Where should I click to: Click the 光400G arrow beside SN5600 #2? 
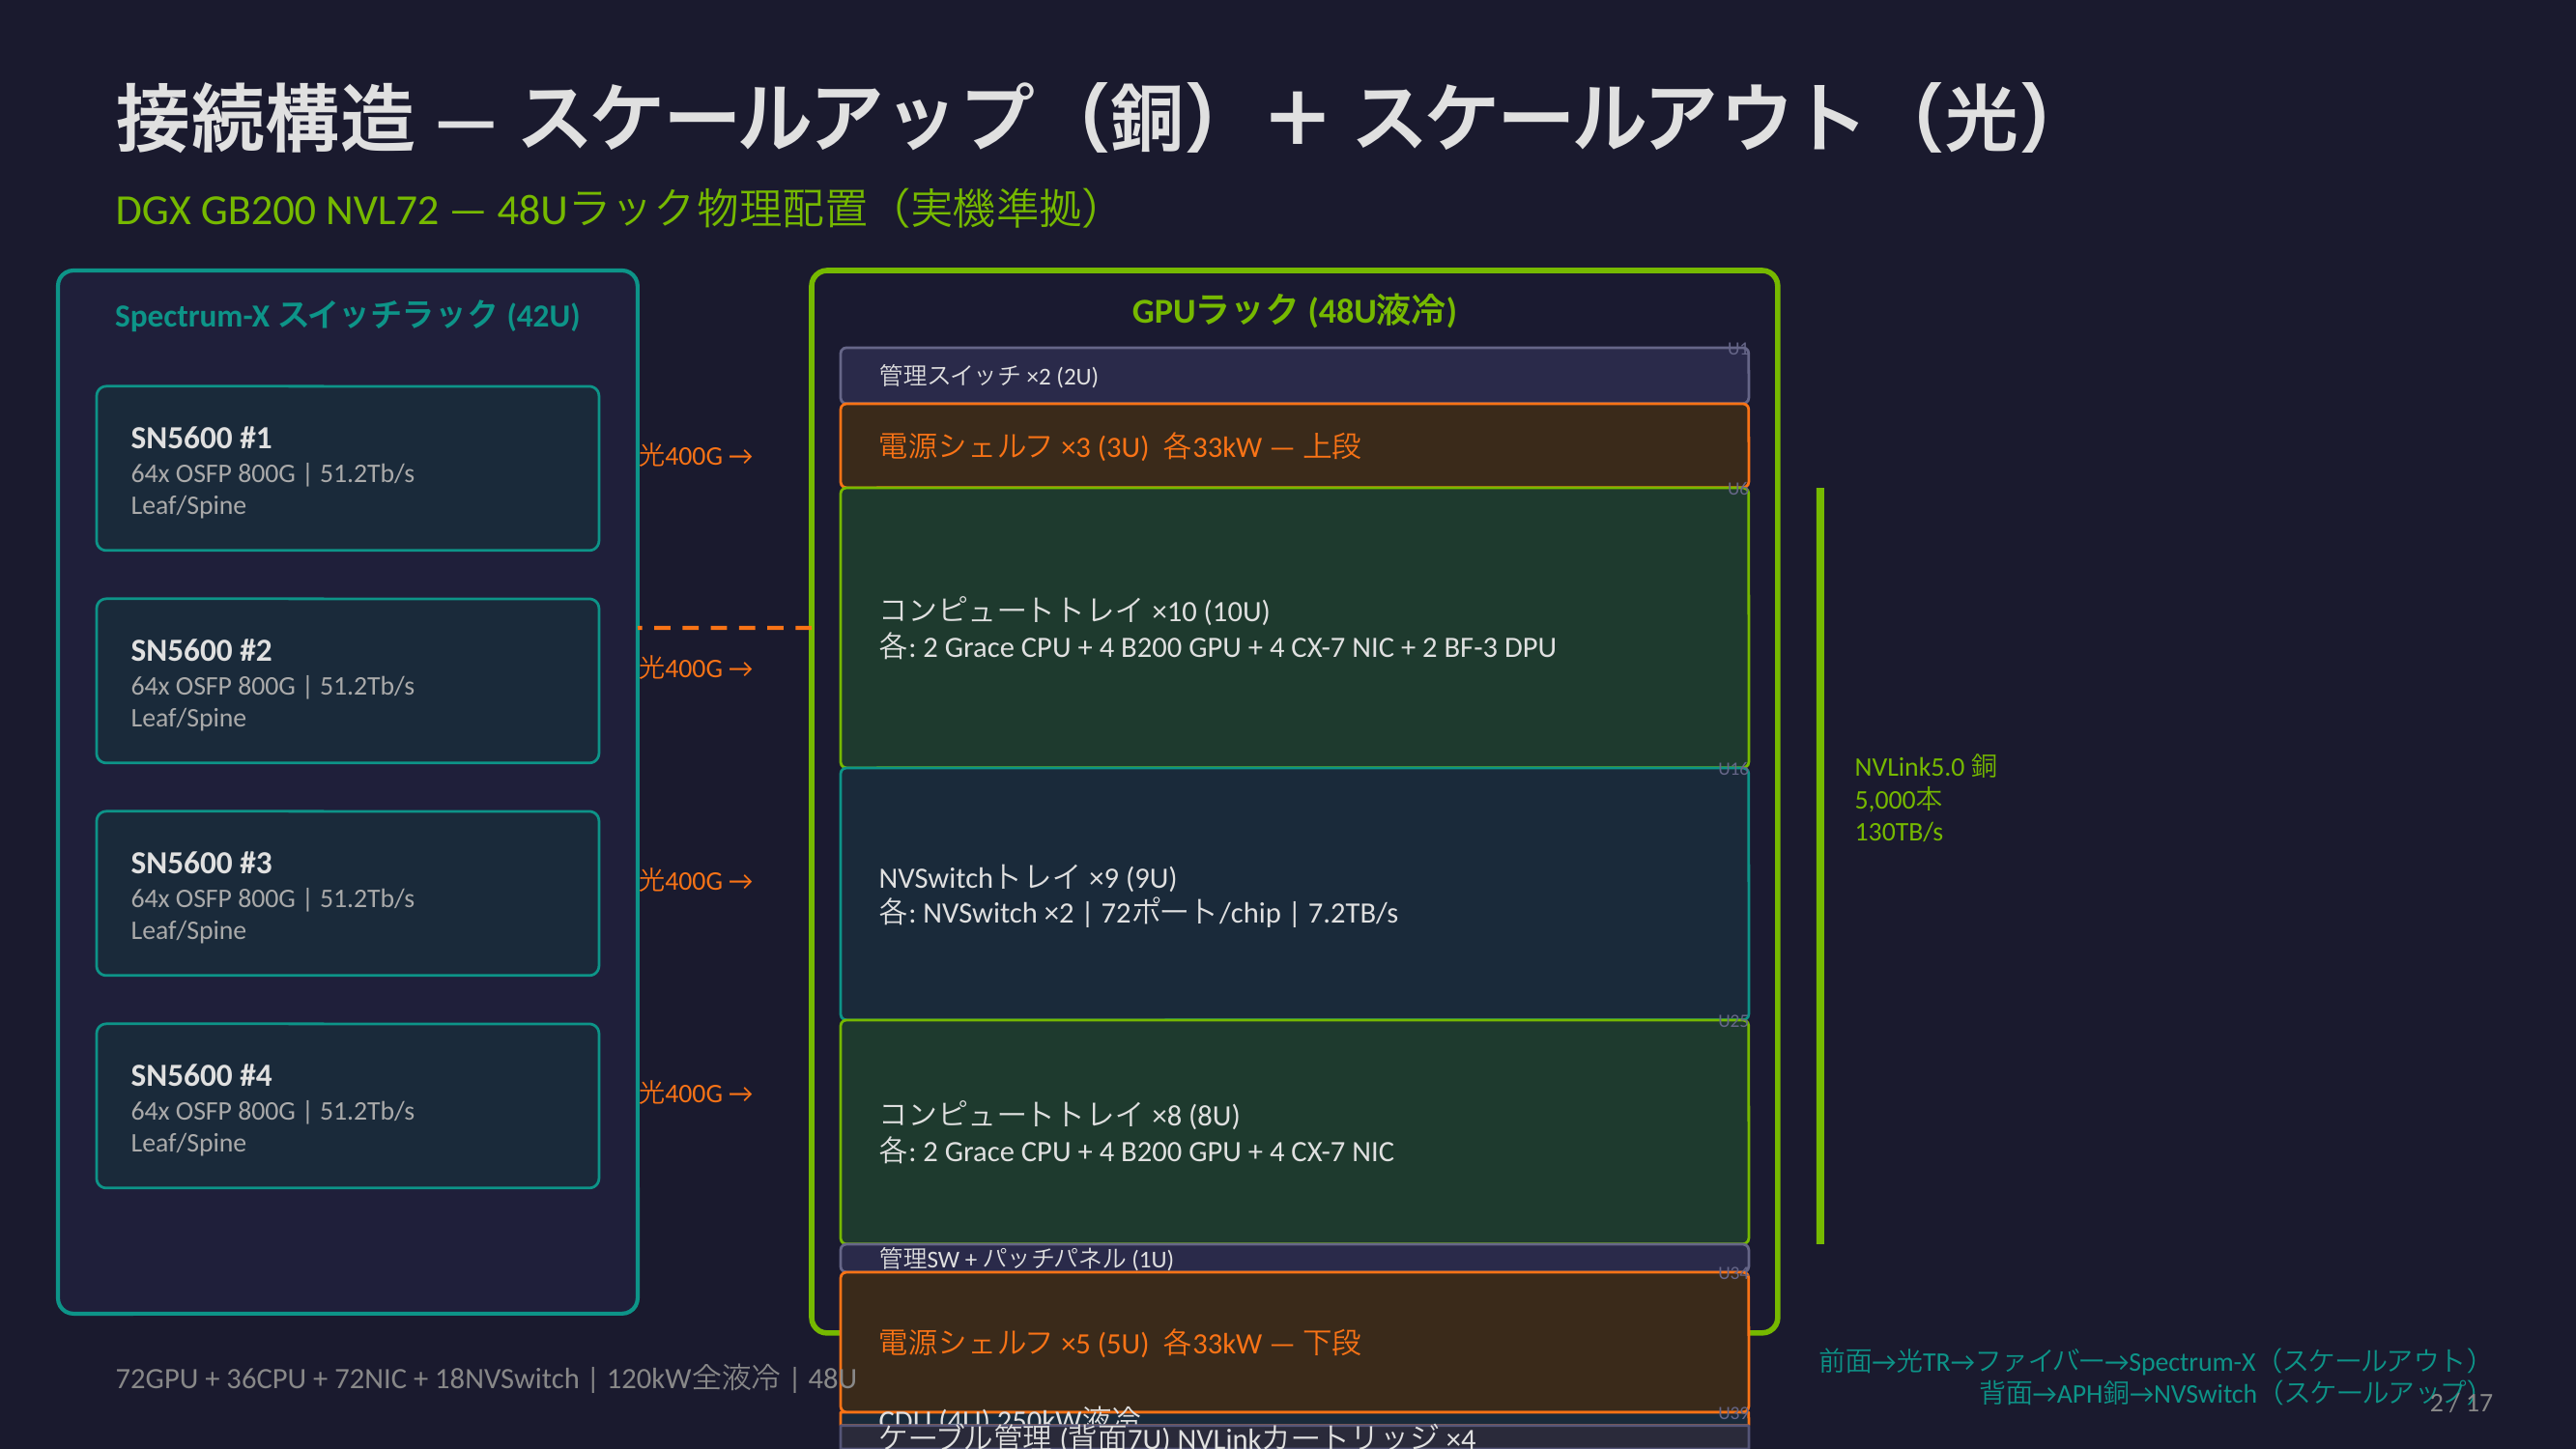pyautogui.click(x=695, y=668)
